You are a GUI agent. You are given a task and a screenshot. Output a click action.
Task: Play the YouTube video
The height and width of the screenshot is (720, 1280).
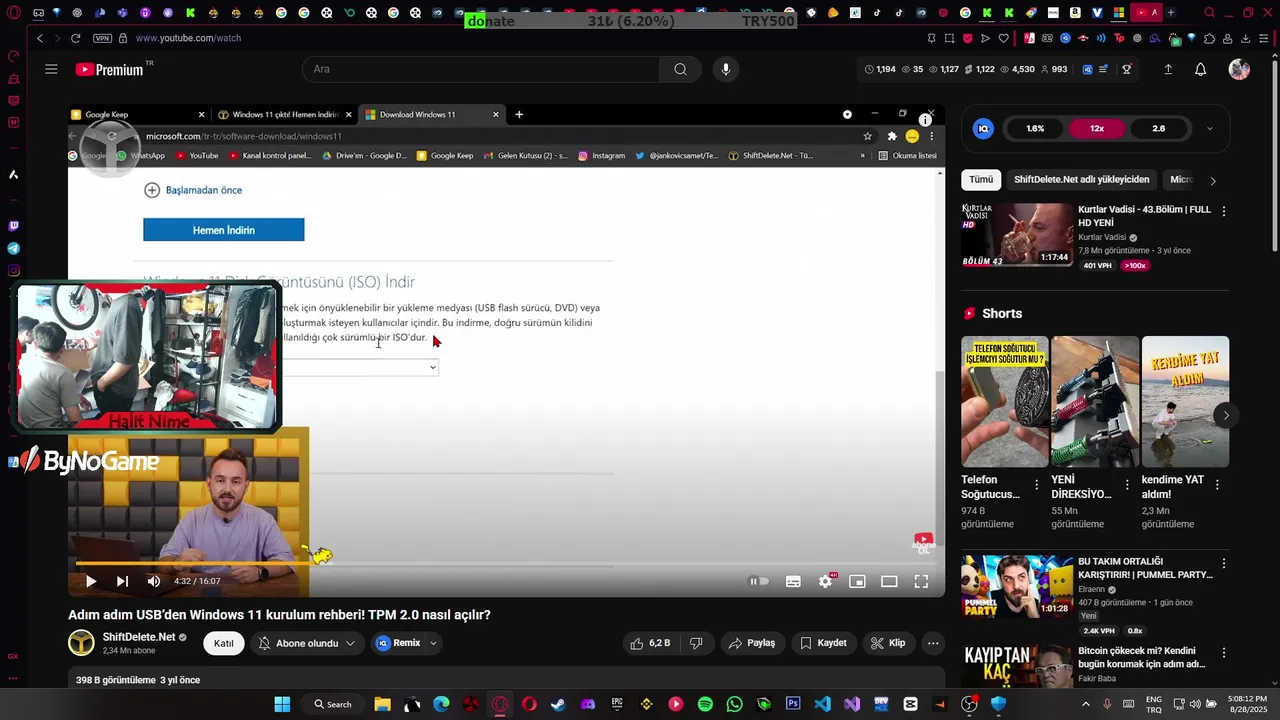(x=90, y=581)
